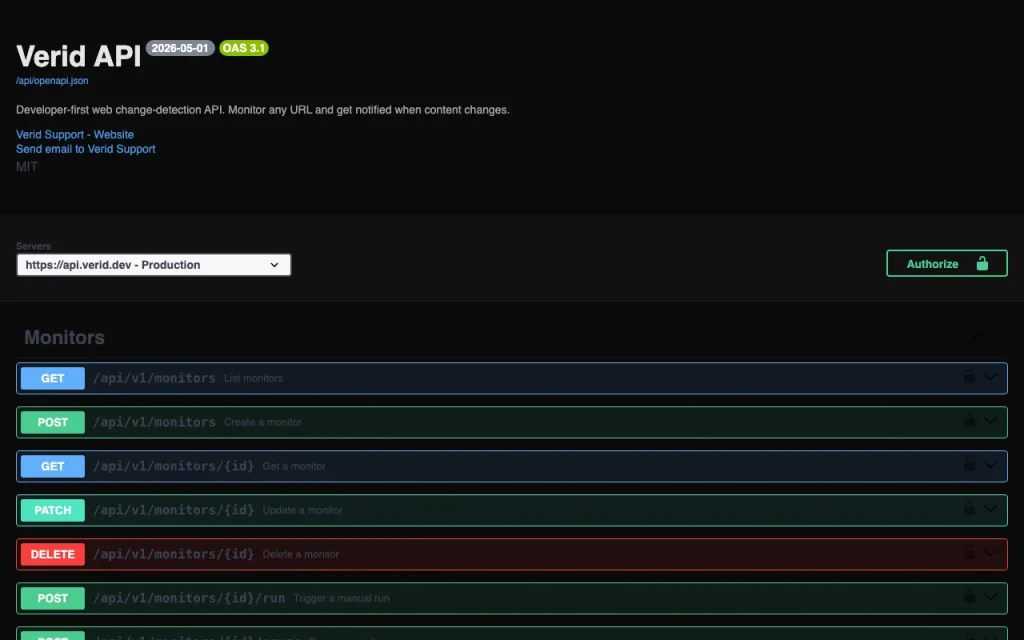Click lock icon on Get a monitor row
Viewport: 1024px width, 640px height.
click(969, 465)
